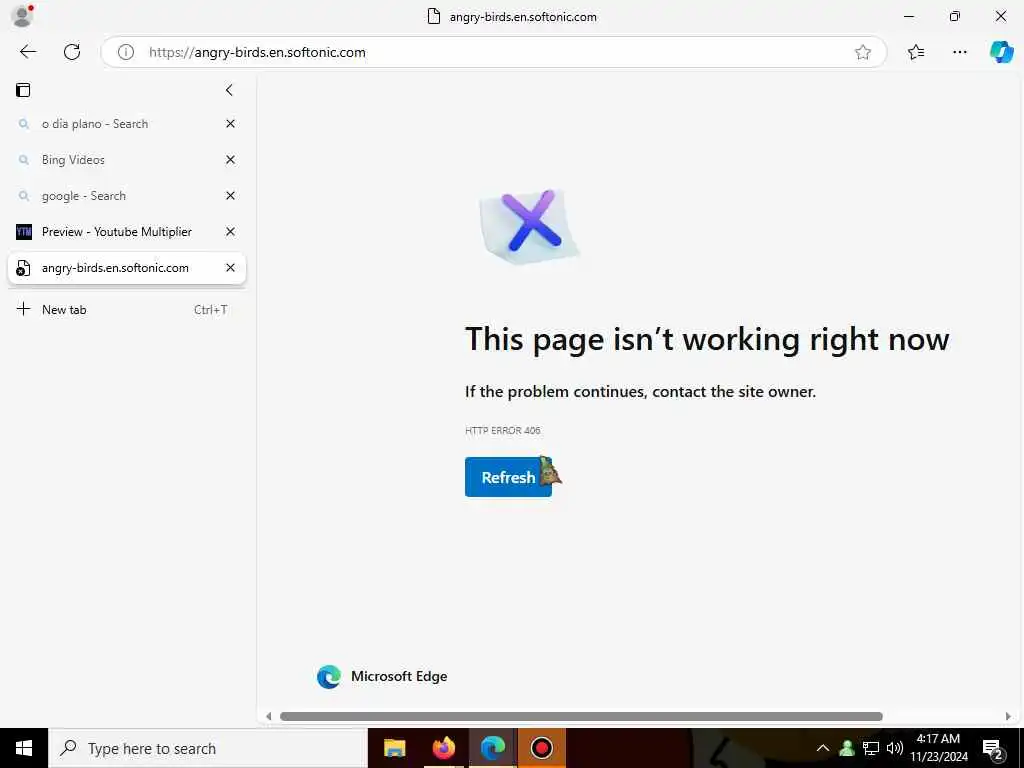
Task: Close the Youtube Multiplier tab
Action: point(231,232)
